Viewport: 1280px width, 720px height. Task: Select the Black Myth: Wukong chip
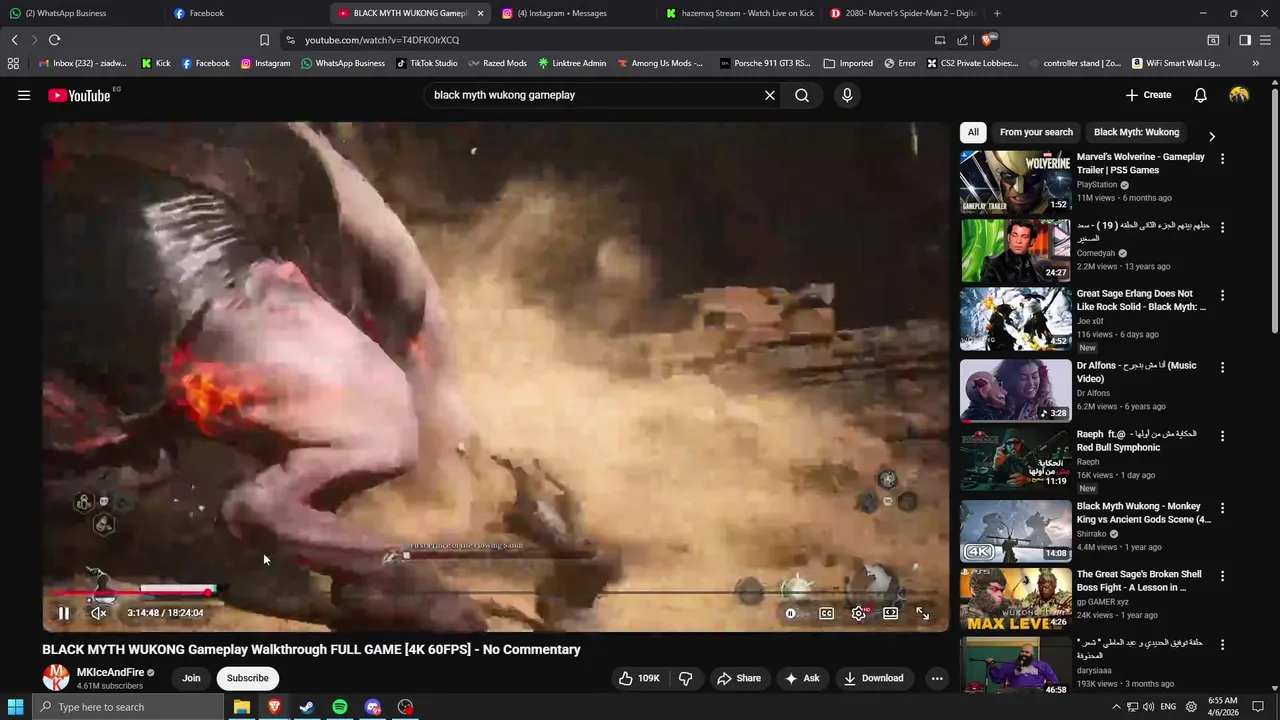(x=1136, y=132)
